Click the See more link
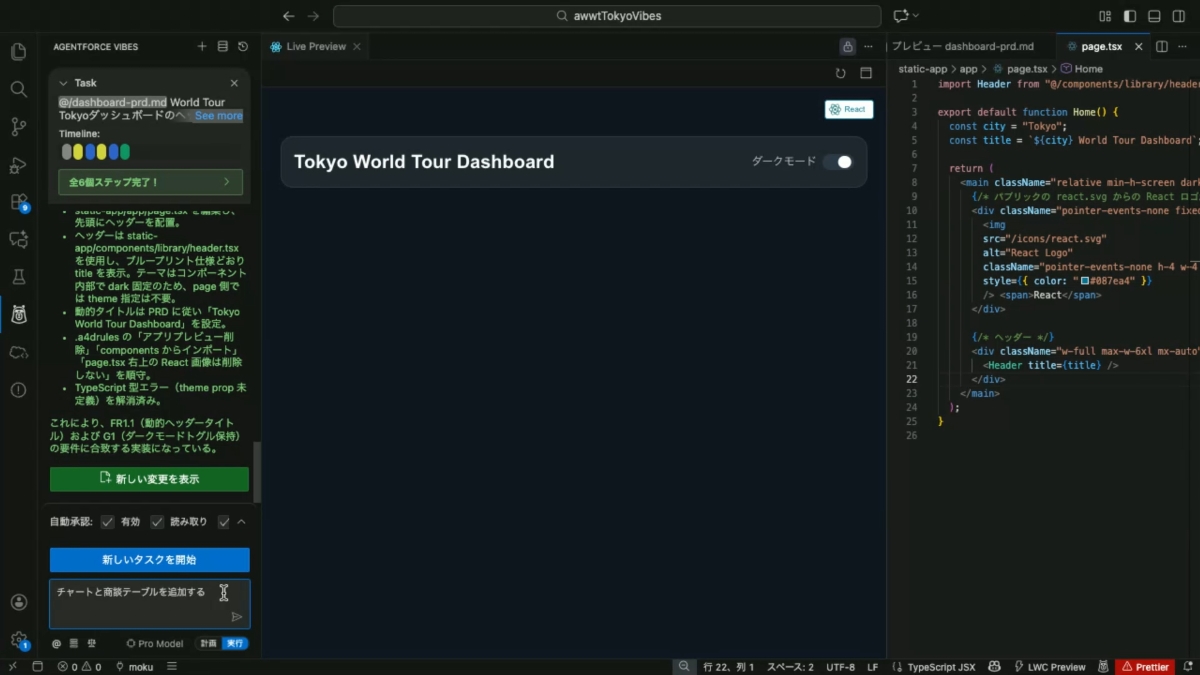This screenshot has width=1200, height=675. coord(218,116)
